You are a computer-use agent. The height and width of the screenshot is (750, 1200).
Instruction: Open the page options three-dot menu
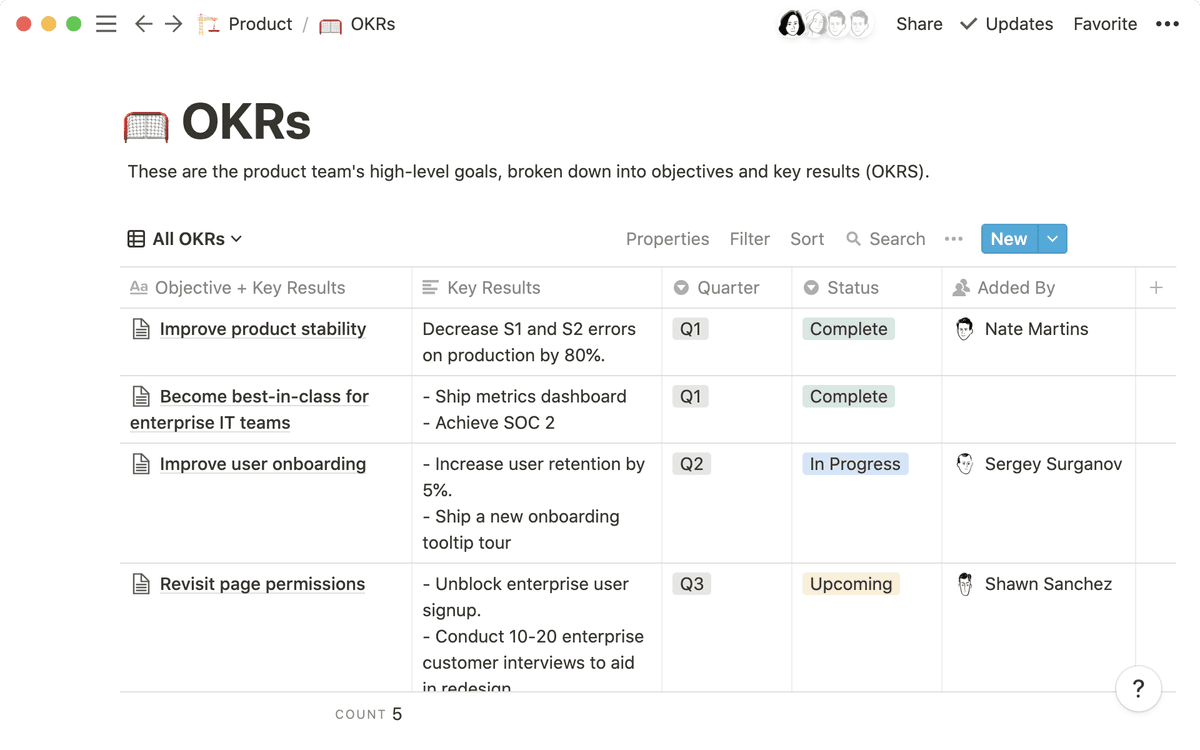[x=1167, y=24]
